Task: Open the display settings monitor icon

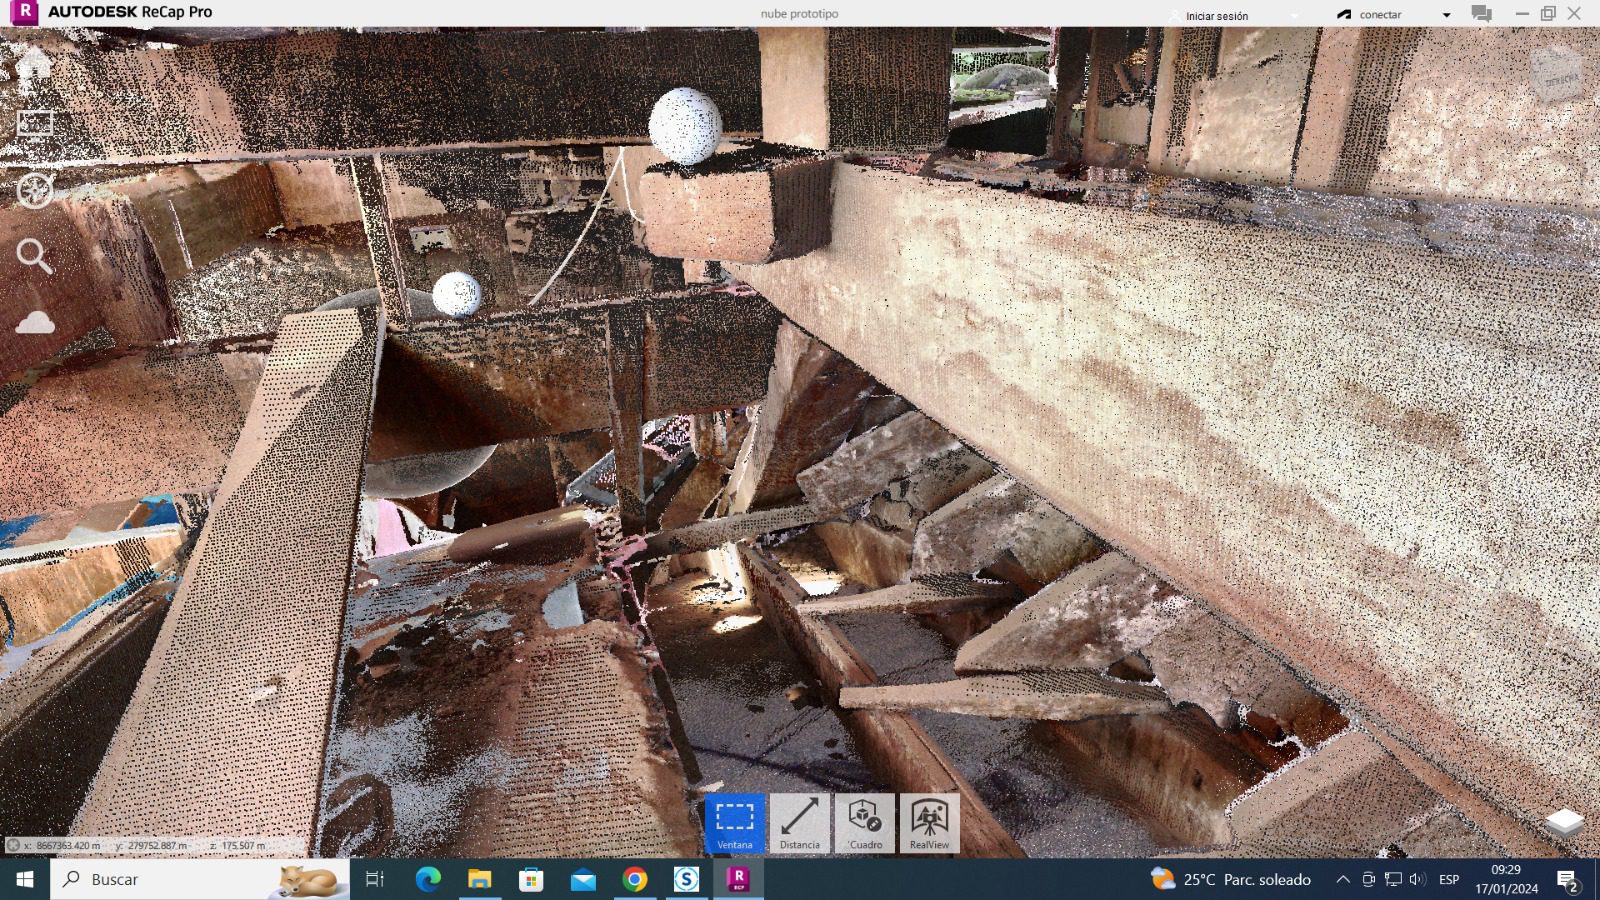Action: [x=34, y=124]
